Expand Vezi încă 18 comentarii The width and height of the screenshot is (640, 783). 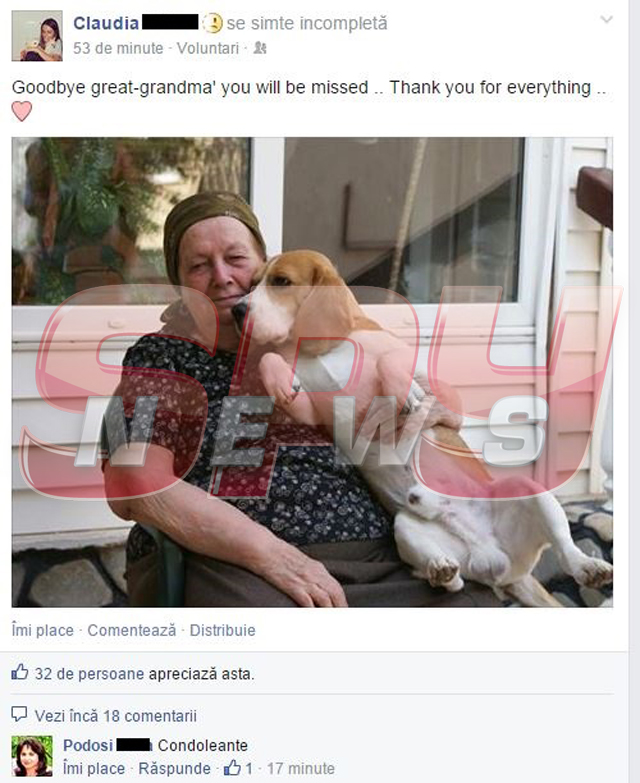115,716
